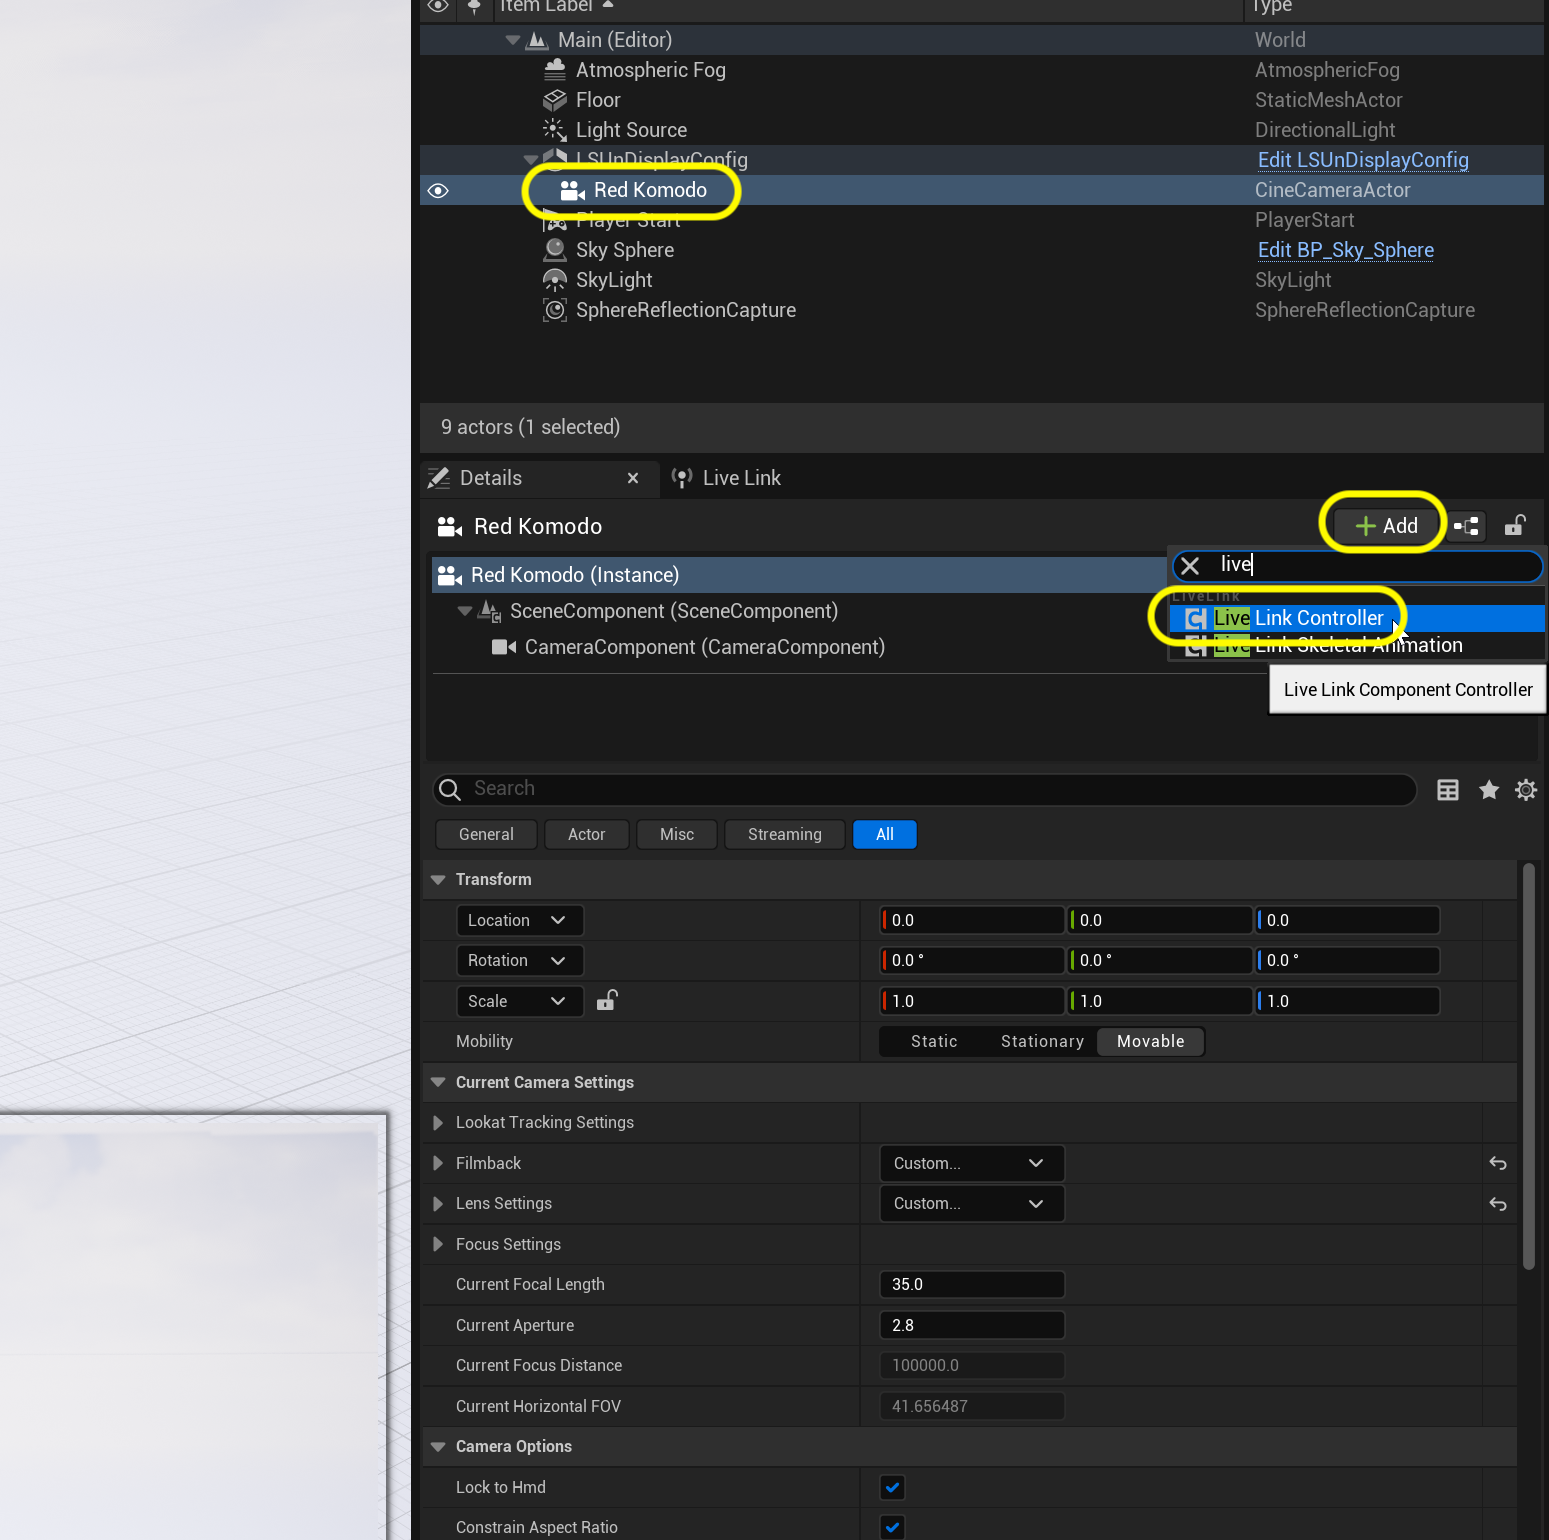Image resolution: width=1549 pixels, height=1540 pixels.
Task: Expand Lookat Tracking Settings
Action: (x=438, y=1123)
